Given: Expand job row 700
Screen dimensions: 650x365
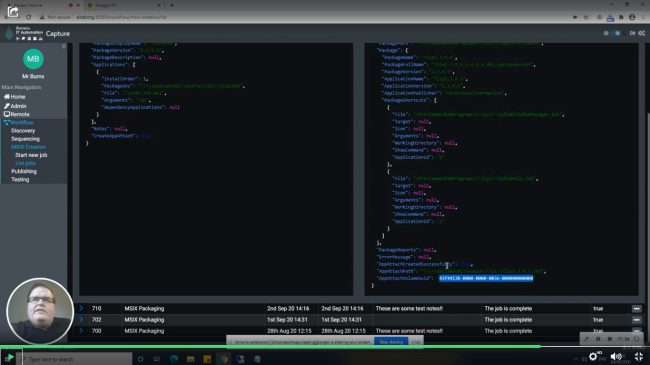Looking at the screenshot, I should 81,331.
